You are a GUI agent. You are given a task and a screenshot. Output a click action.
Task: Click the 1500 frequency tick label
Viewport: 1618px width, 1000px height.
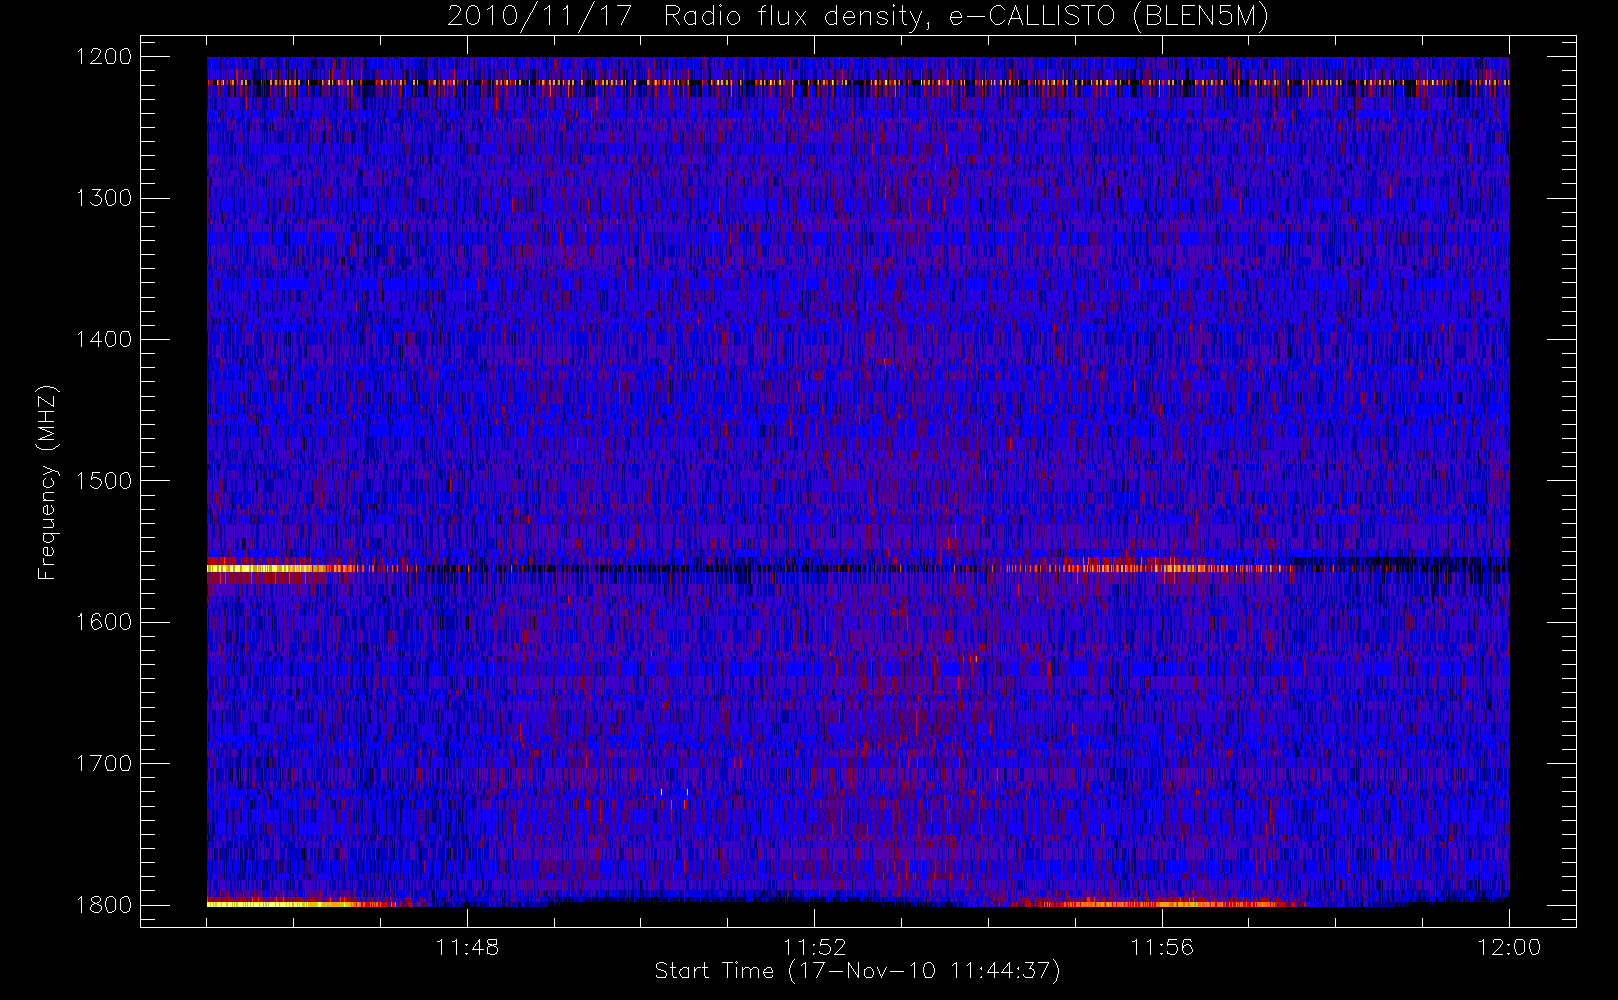point(104,481)
